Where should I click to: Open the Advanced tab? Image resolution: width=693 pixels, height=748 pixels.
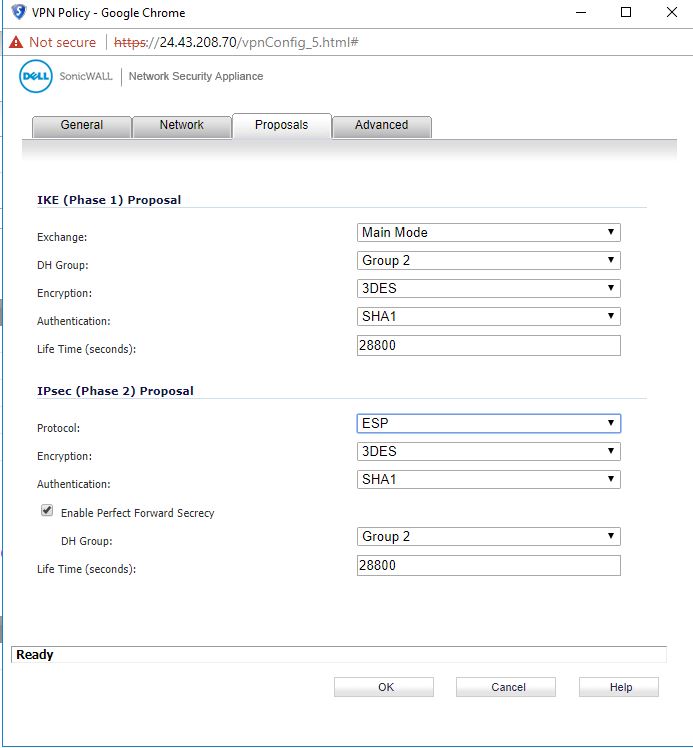click(381, 126)
